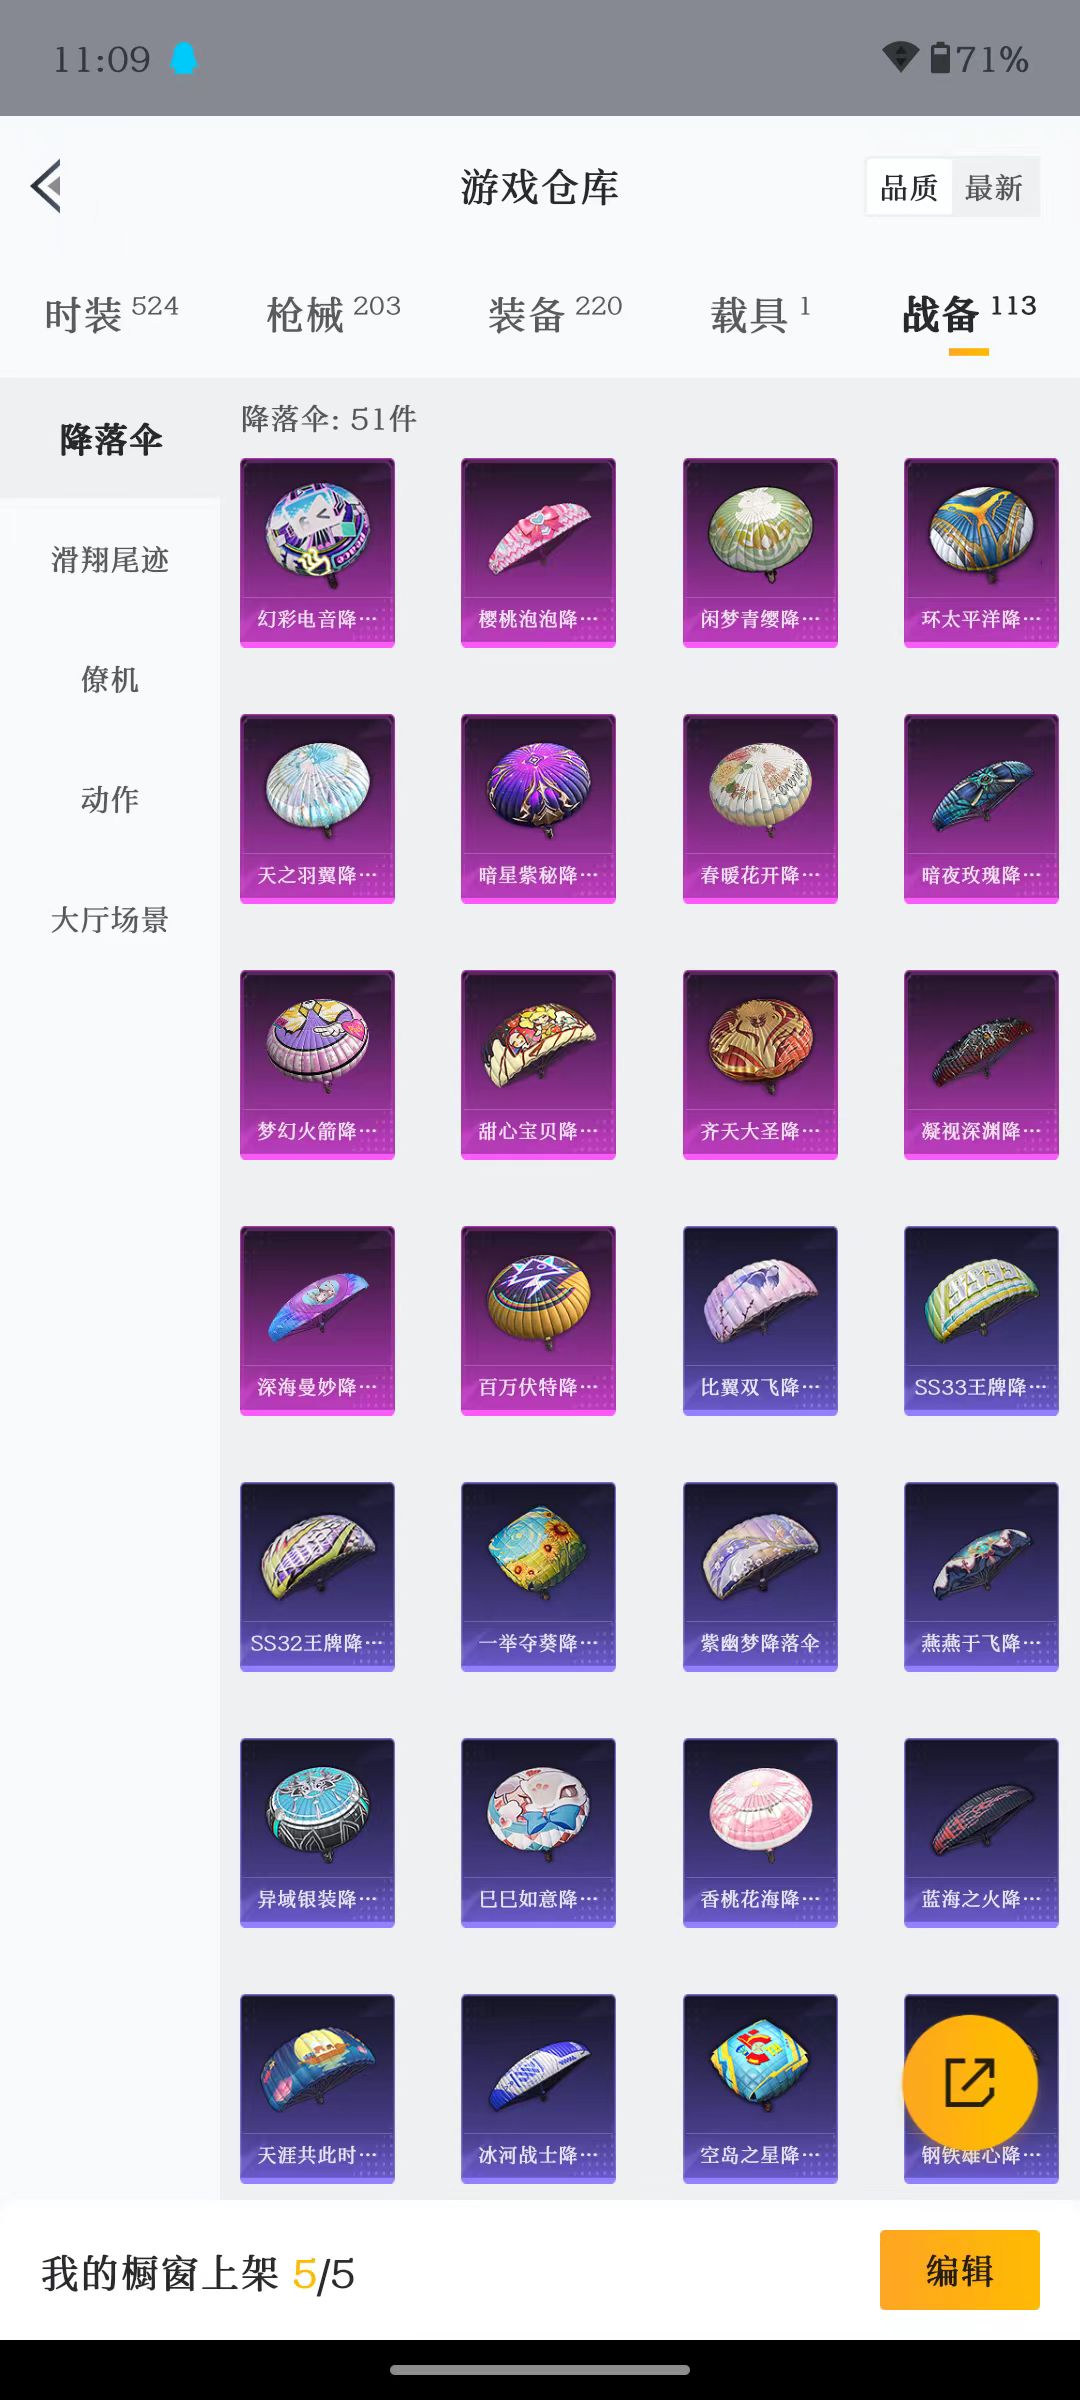The height and width of the screenshot is (2400, 1080).
Task: Switch sorting to 最新
Action: coord(994,187)
